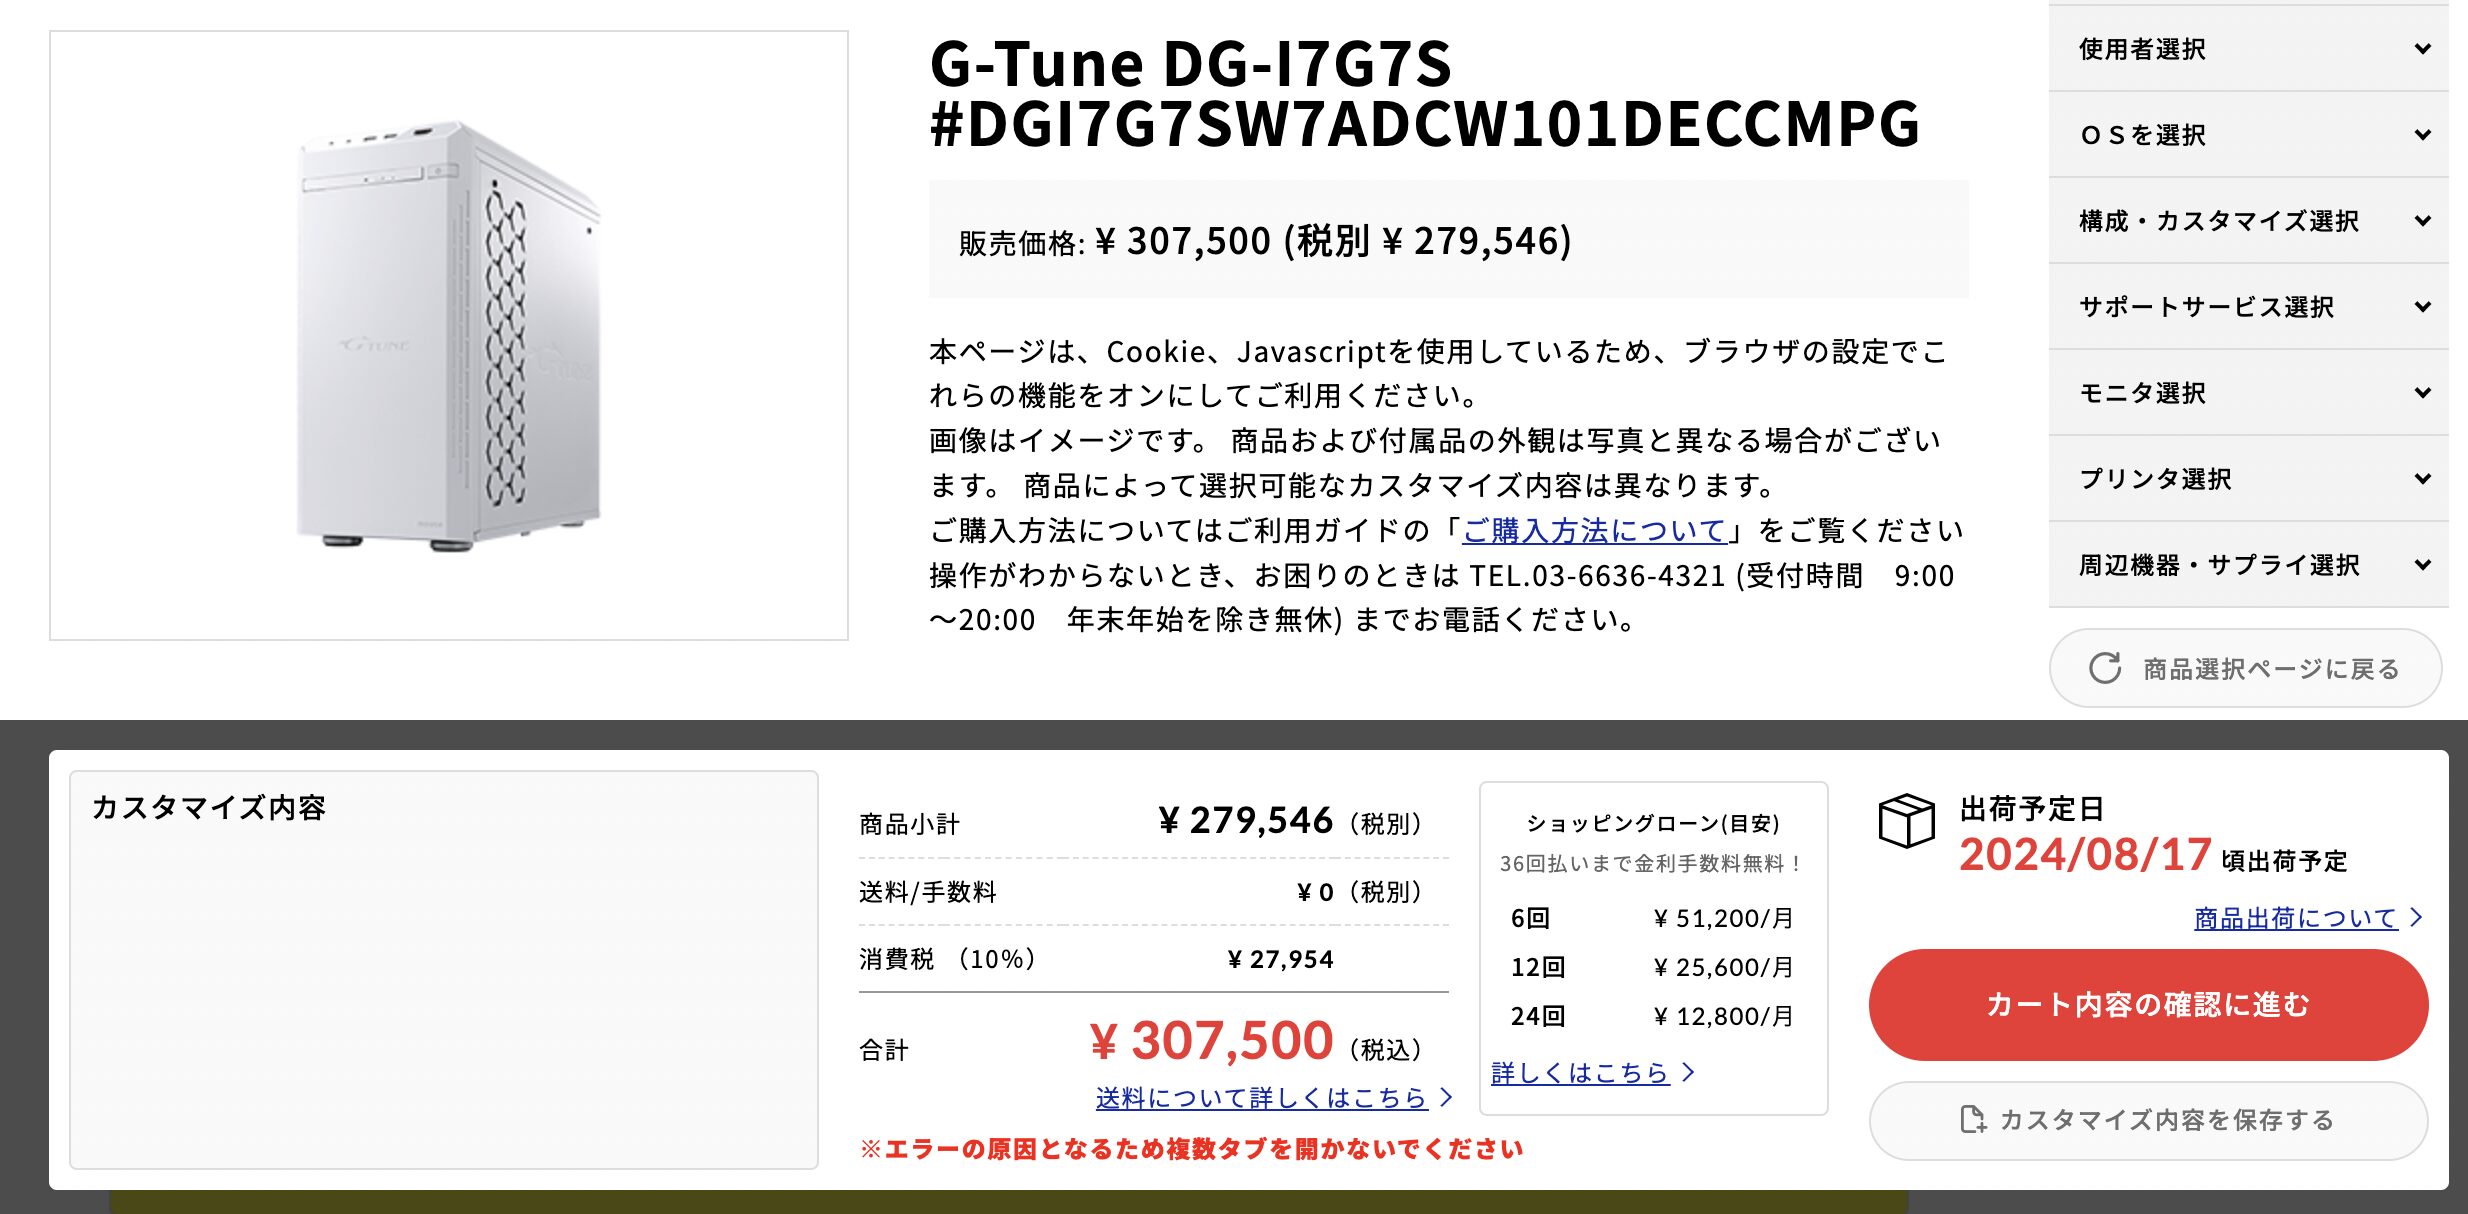Click the 販売価格 ￥307,500 price line
This screenshot has height=1214, width=2468.
(1265, 241)
